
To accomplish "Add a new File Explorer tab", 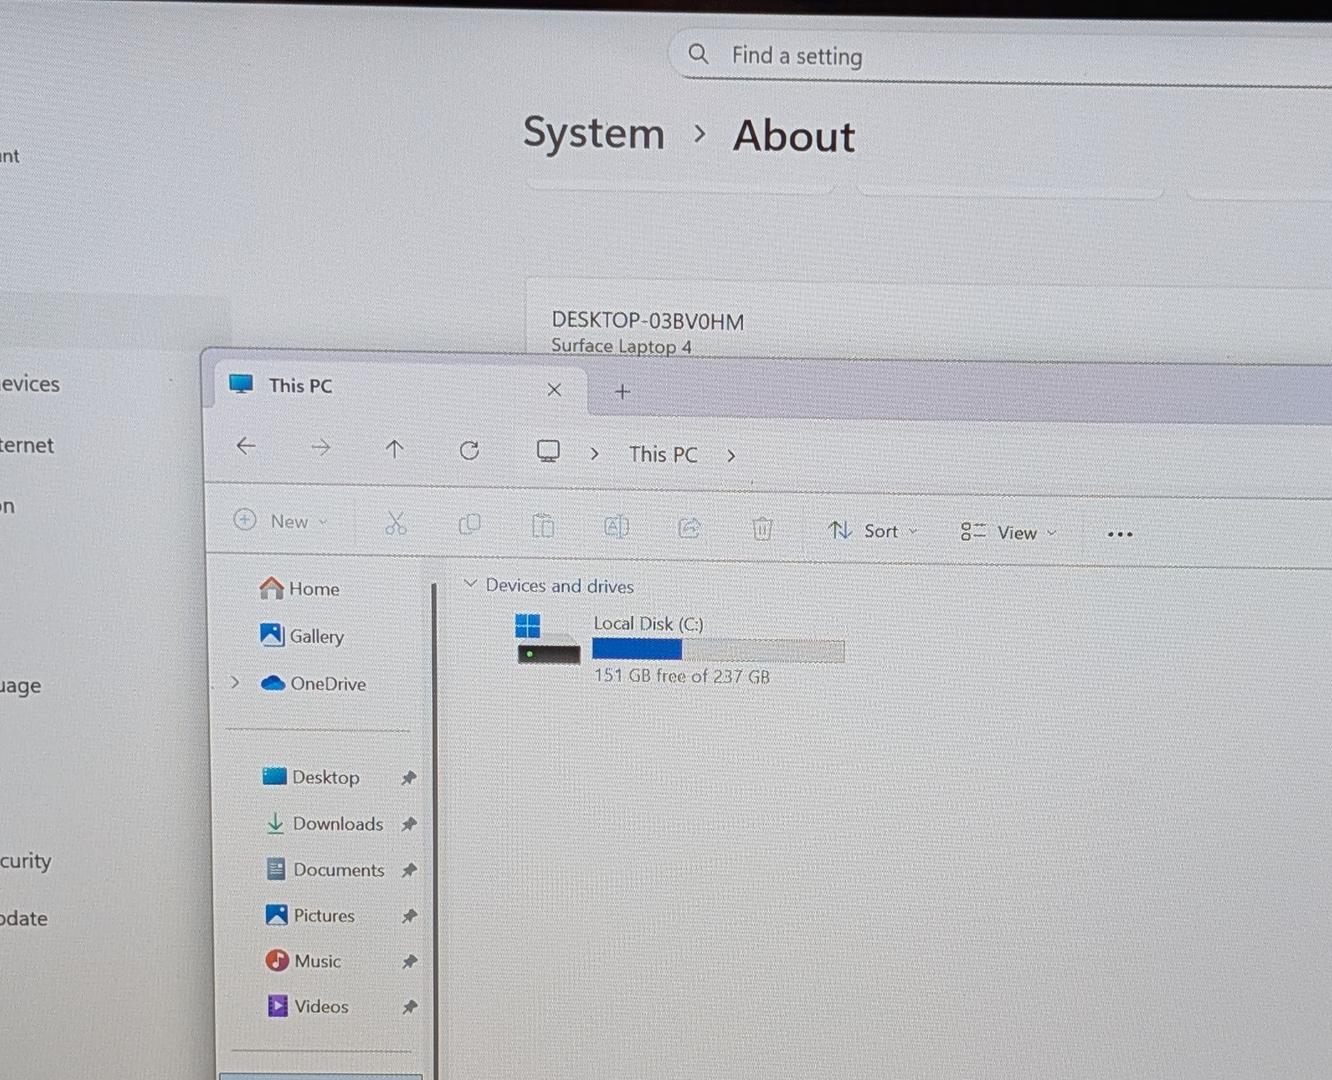I will coord(622,391).
